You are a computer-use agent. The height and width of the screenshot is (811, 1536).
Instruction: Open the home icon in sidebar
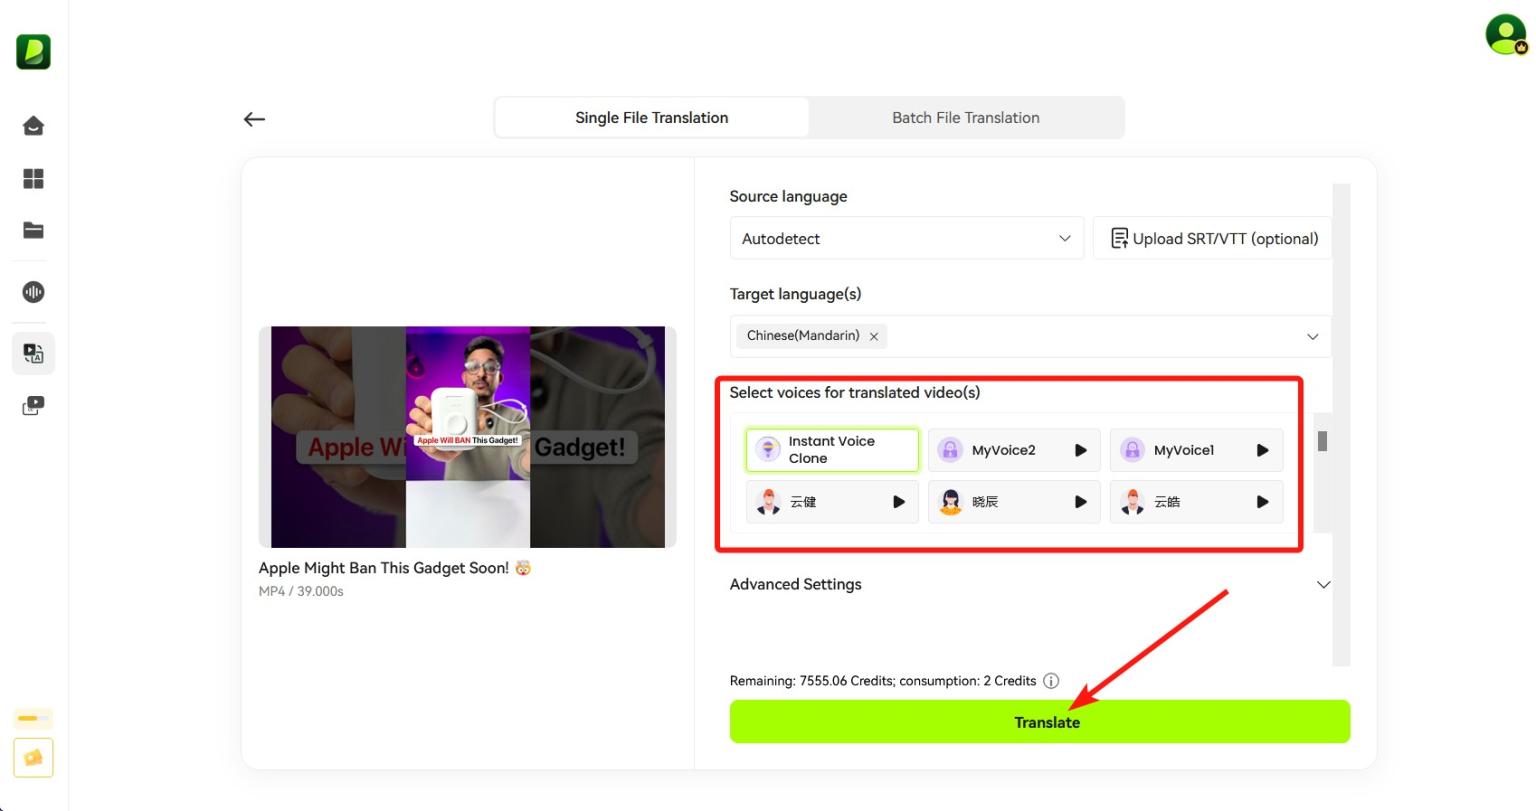(x=33, y=126)
